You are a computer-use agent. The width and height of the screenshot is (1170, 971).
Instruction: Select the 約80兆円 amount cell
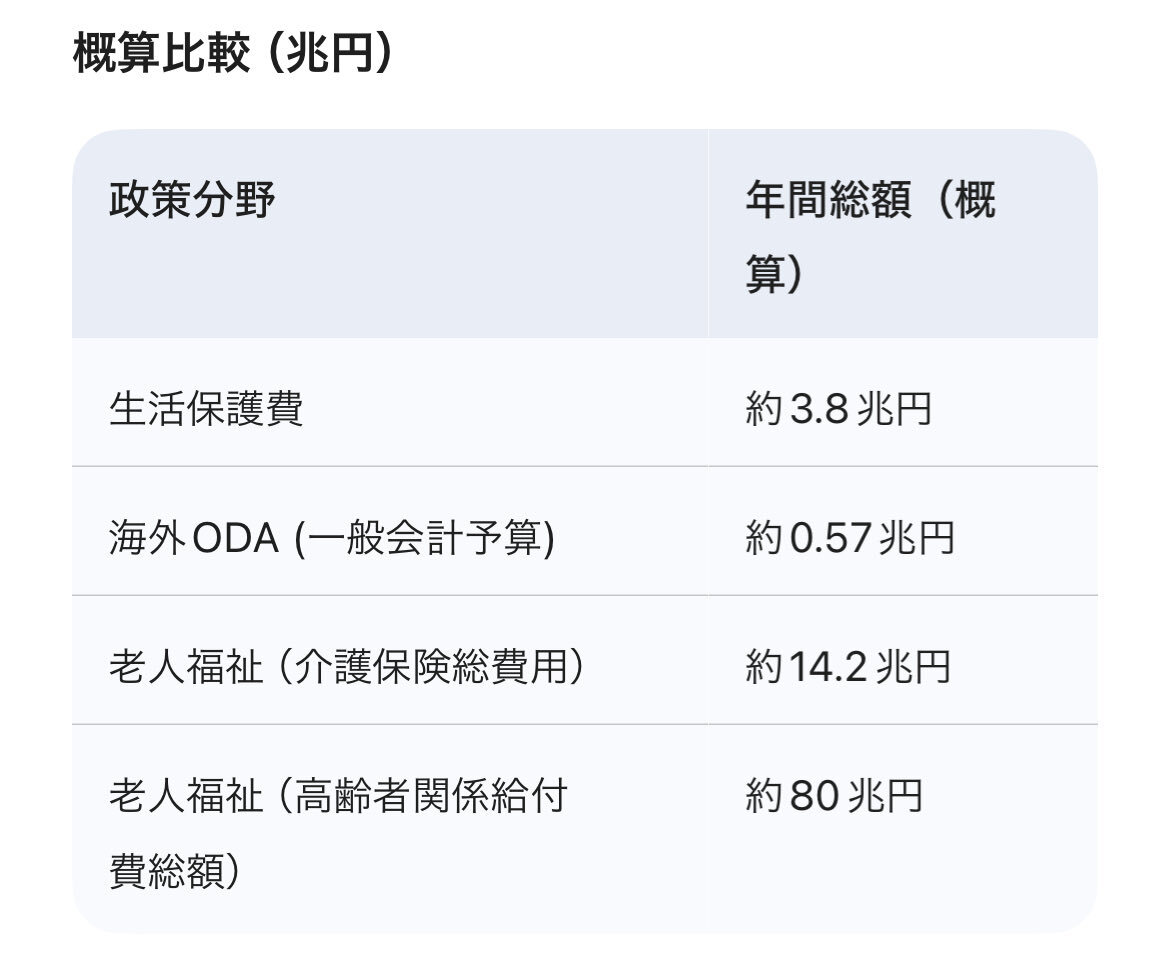(834, 796)
